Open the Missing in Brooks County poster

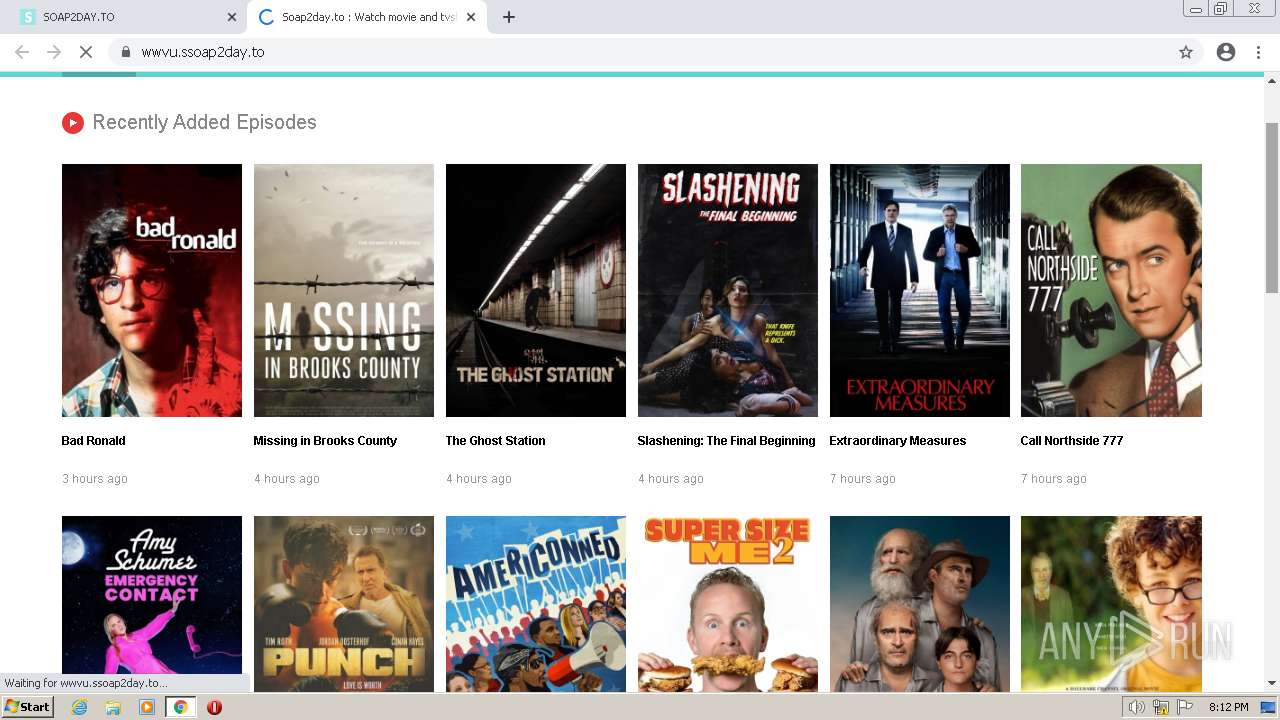pyautogui.click(x=344, y=290)
